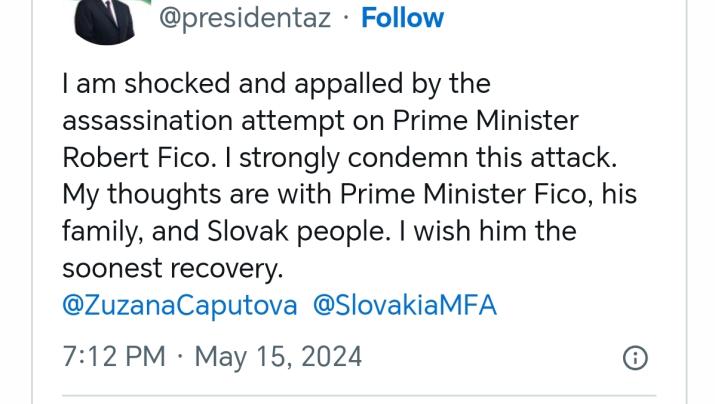715x404 pixels.
Task: Click the May 15, 2024 date
Action: tap(278, 357)
